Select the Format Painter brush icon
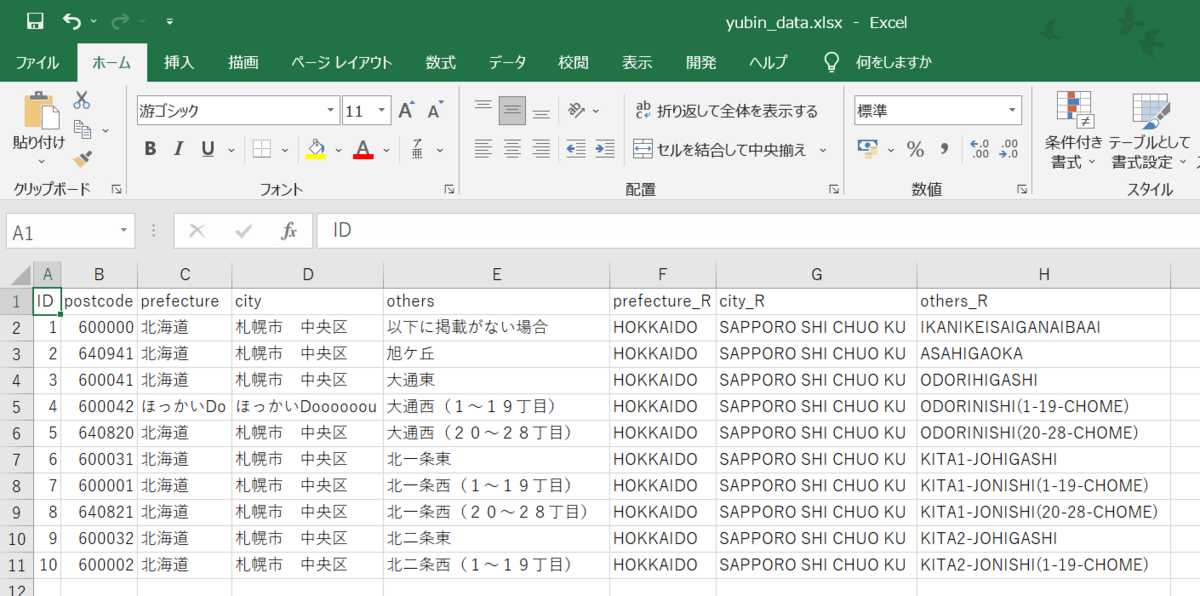This screenshot has width=1200, height=596. tap(82, 158)
